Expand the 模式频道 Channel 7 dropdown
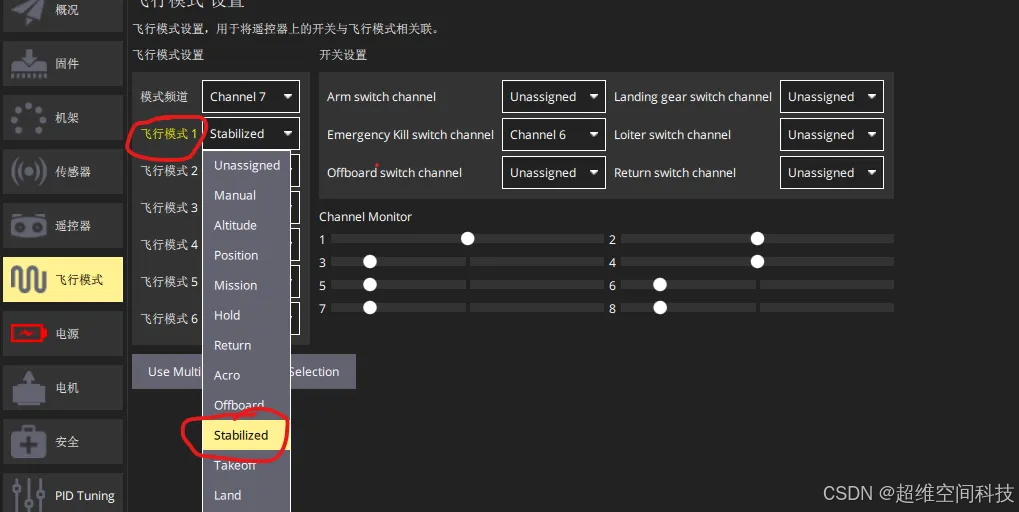 pos(251,97)
